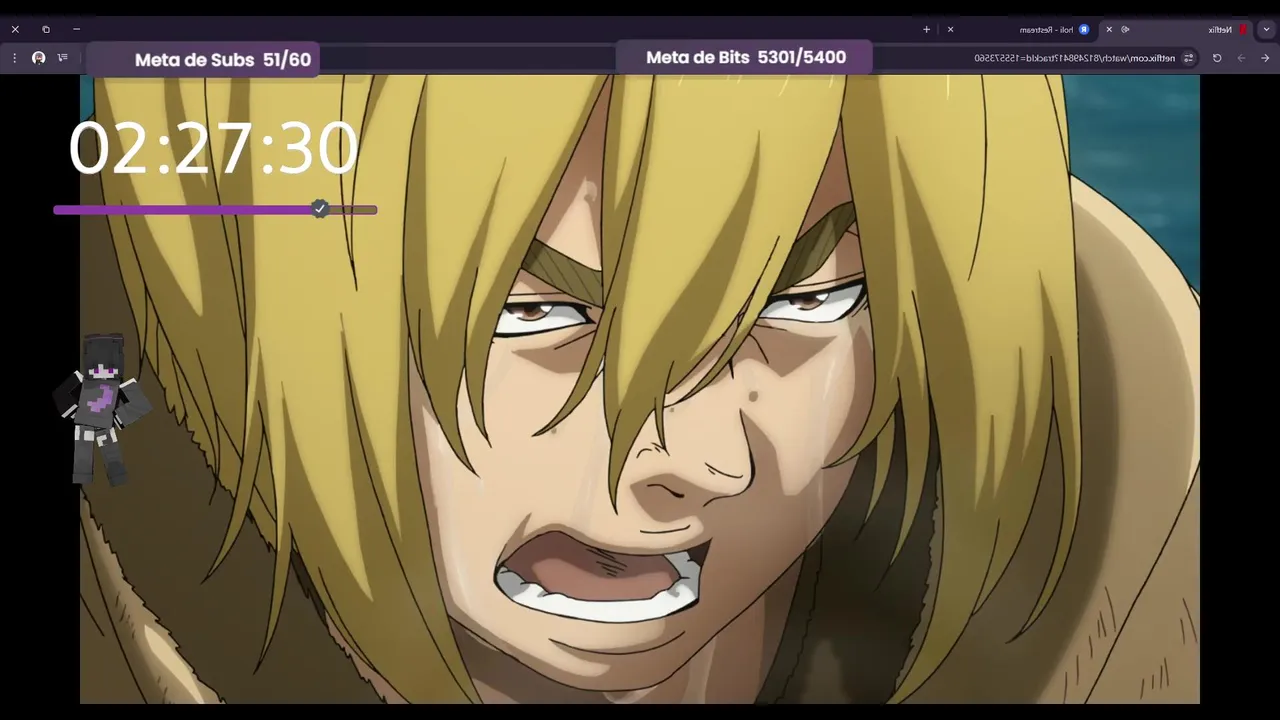Click the Meta de Bits 5301/5400 overlay
This screenshot has height=720, width=1280.
click(745, 57)
